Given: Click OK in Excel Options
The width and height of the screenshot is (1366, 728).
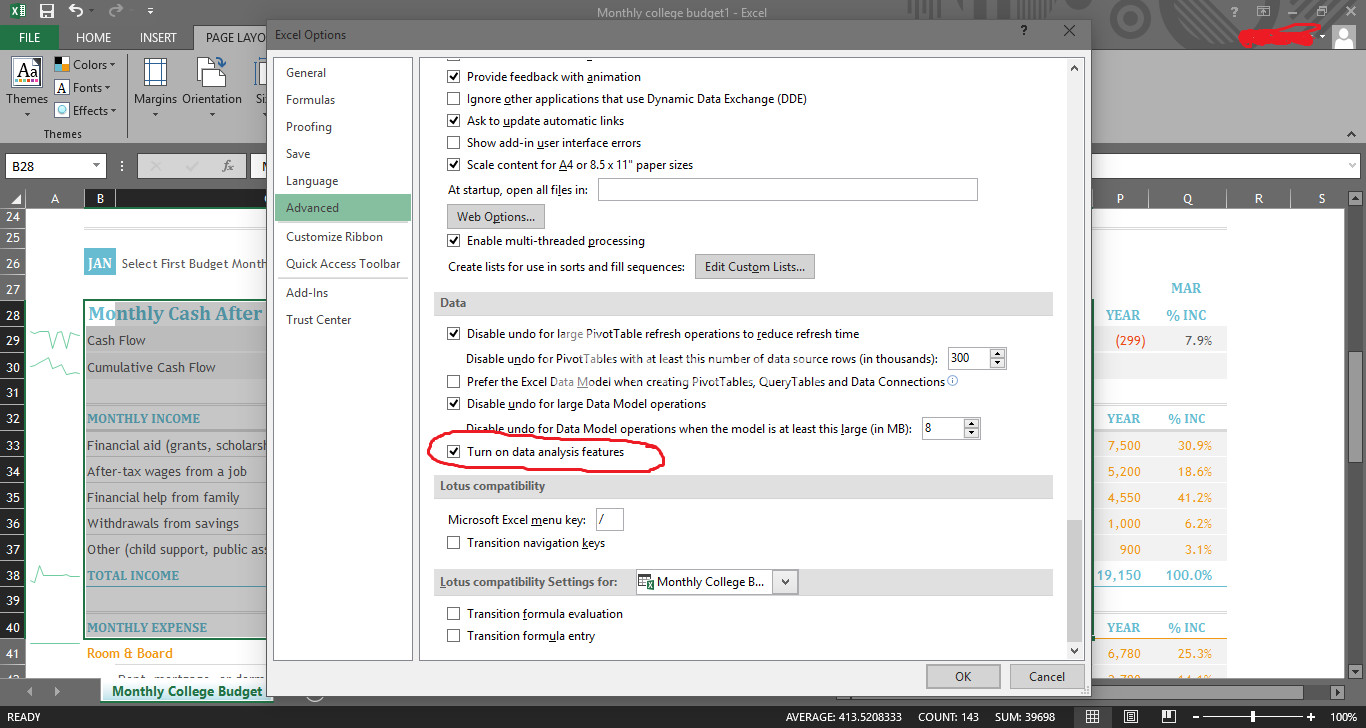Looking at the screenshot, I should pos(963,677).
